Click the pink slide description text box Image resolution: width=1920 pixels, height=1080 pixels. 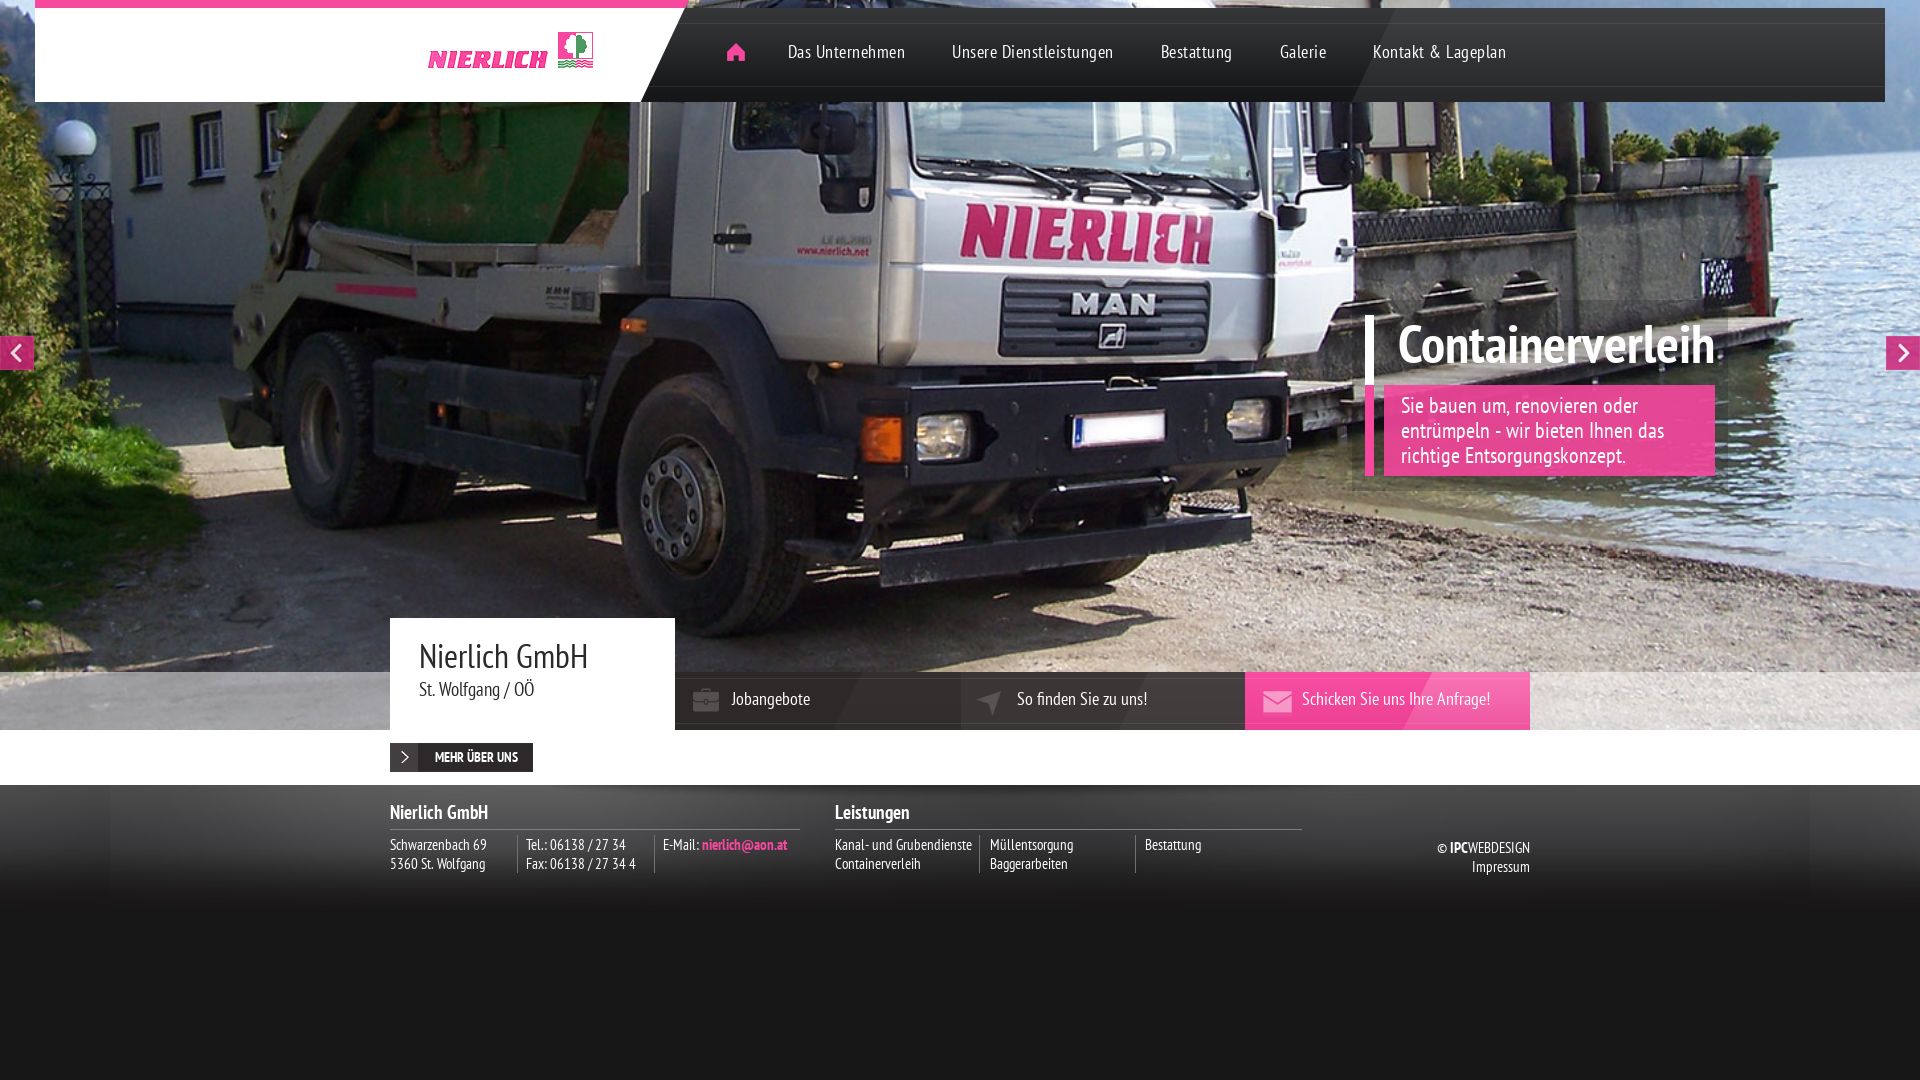click(x=1549, y=431)
